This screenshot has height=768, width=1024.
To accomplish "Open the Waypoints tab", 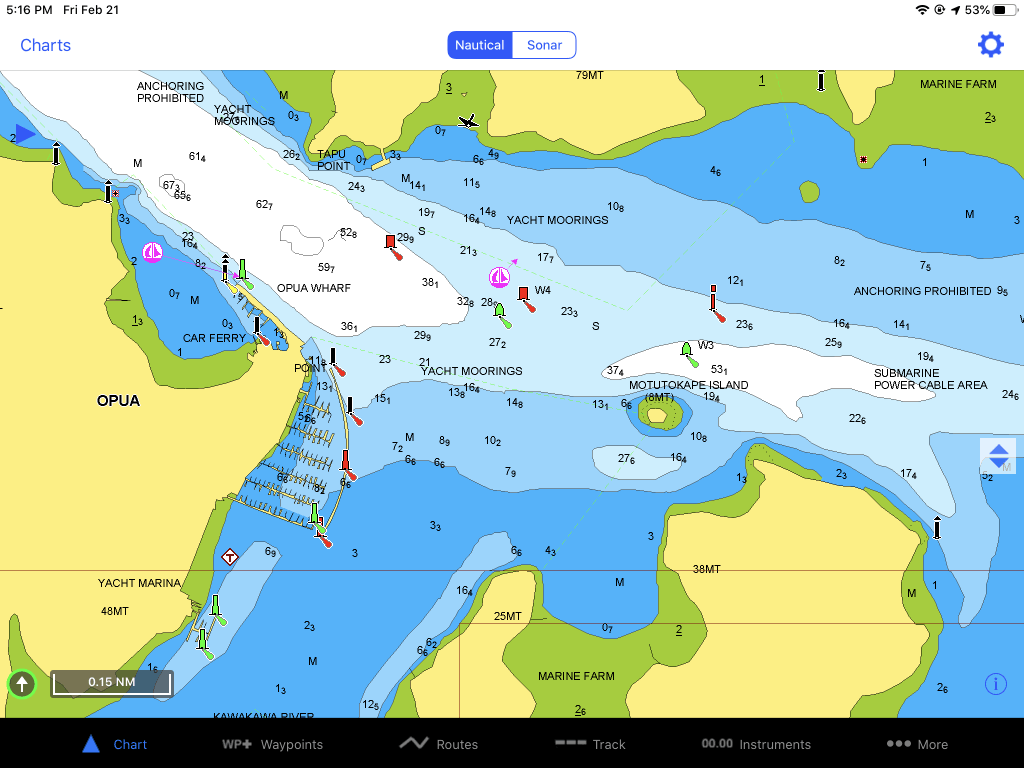I will pos(272,744).
